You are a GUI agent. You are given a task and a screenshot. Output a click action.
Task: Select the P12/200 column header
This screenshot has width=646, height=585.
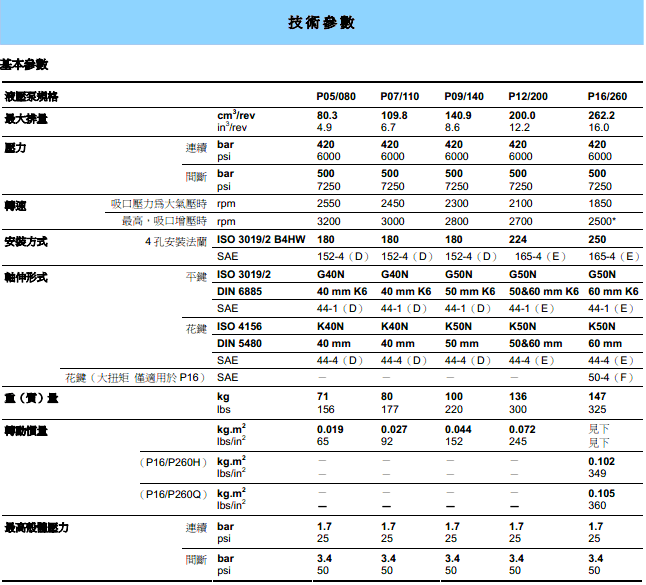(528, 97)
